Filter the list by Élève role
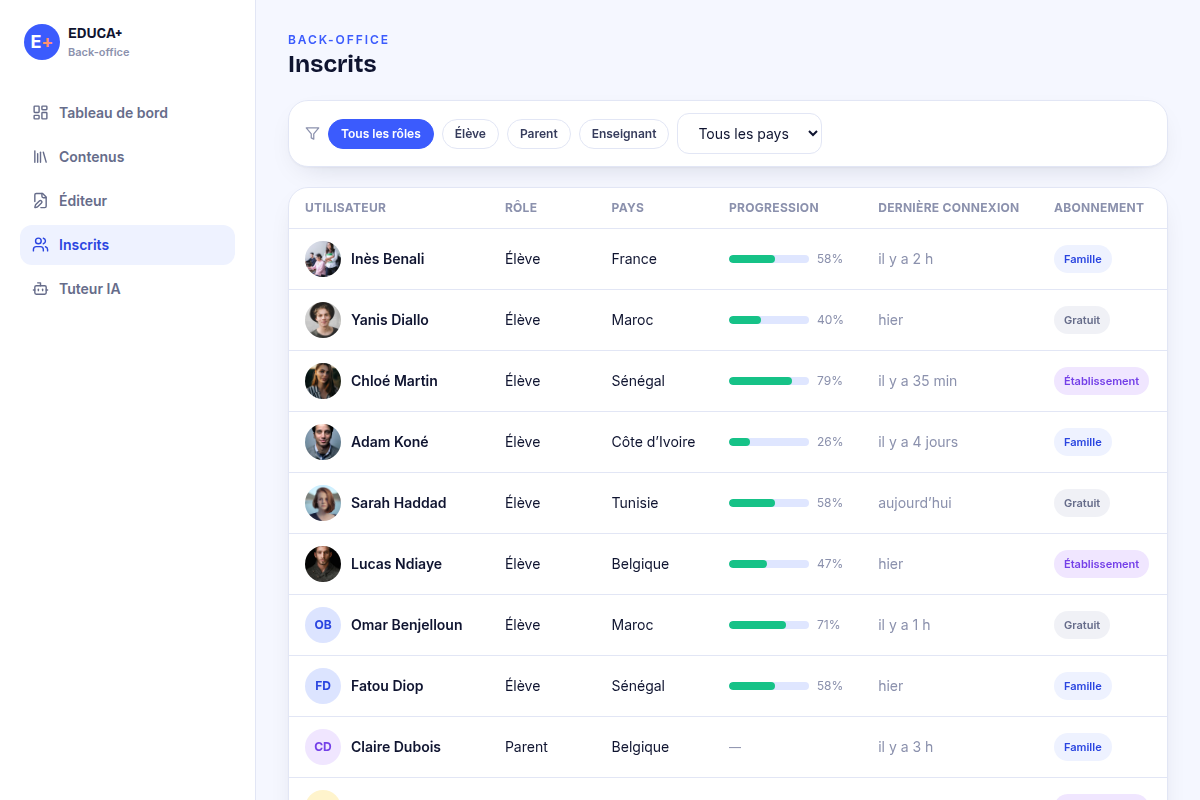Screen dimensions: 1200x800 (x=470, y=134)
